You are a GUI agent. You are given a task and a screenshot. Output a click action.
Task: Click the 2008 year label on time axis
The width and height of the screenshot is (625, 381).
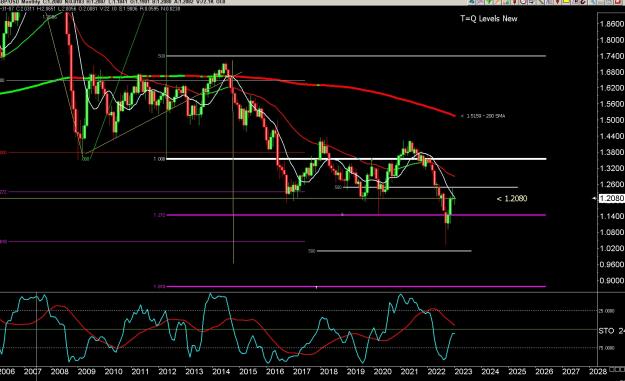click(x=59, y=371)
